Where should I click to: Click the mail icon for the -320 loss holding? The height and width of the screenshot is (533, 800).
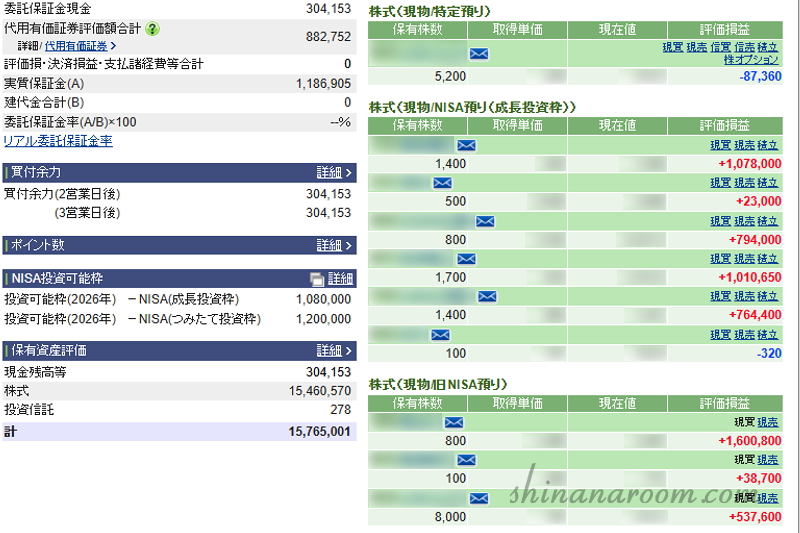(440, 335)
